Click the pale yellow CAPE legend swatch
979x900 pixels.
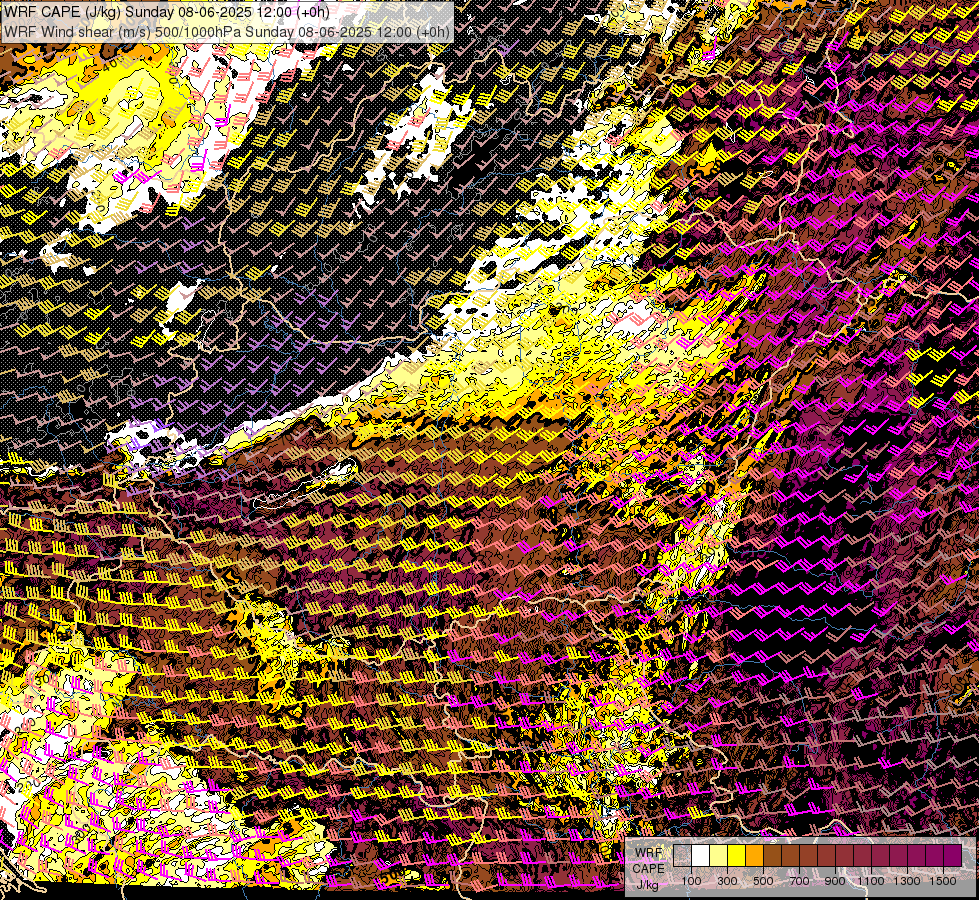(719, 856)
